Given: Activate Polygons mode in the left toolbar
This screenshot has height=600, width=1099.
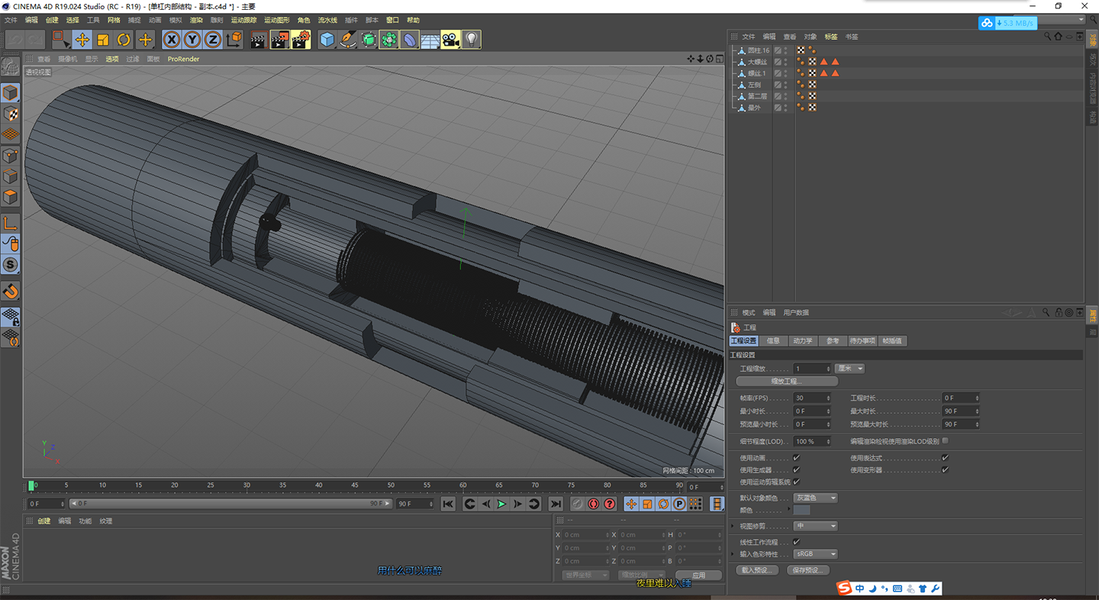Looking at the screenshot, I should (x=11, y=197).
